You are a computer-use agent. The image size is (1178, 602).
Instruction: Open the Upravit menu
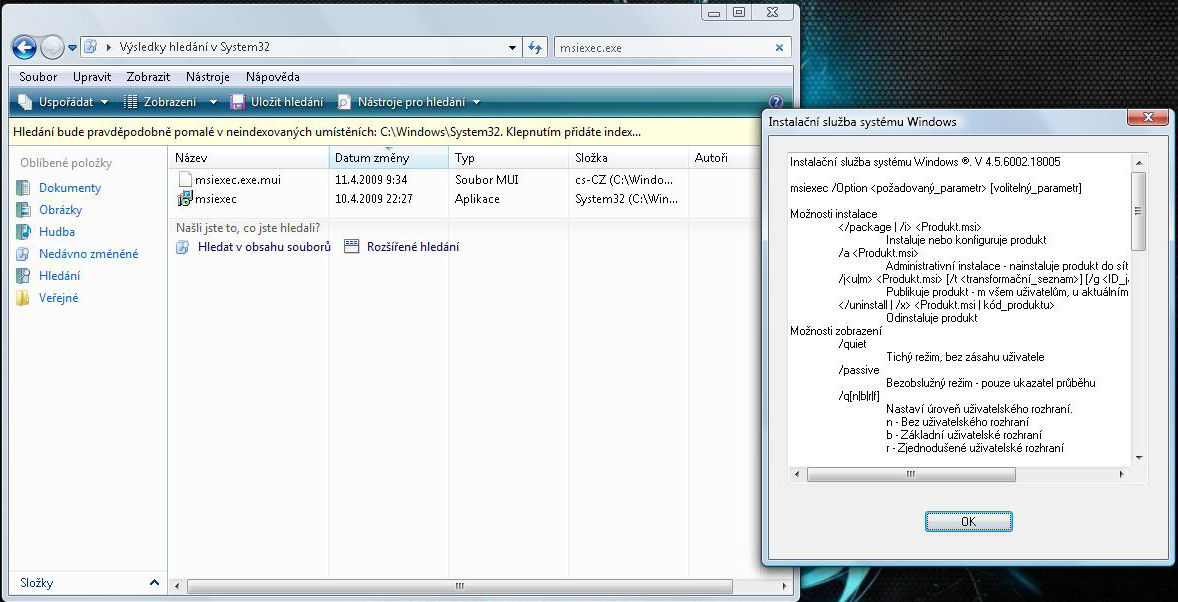click(x=92, y=77)
